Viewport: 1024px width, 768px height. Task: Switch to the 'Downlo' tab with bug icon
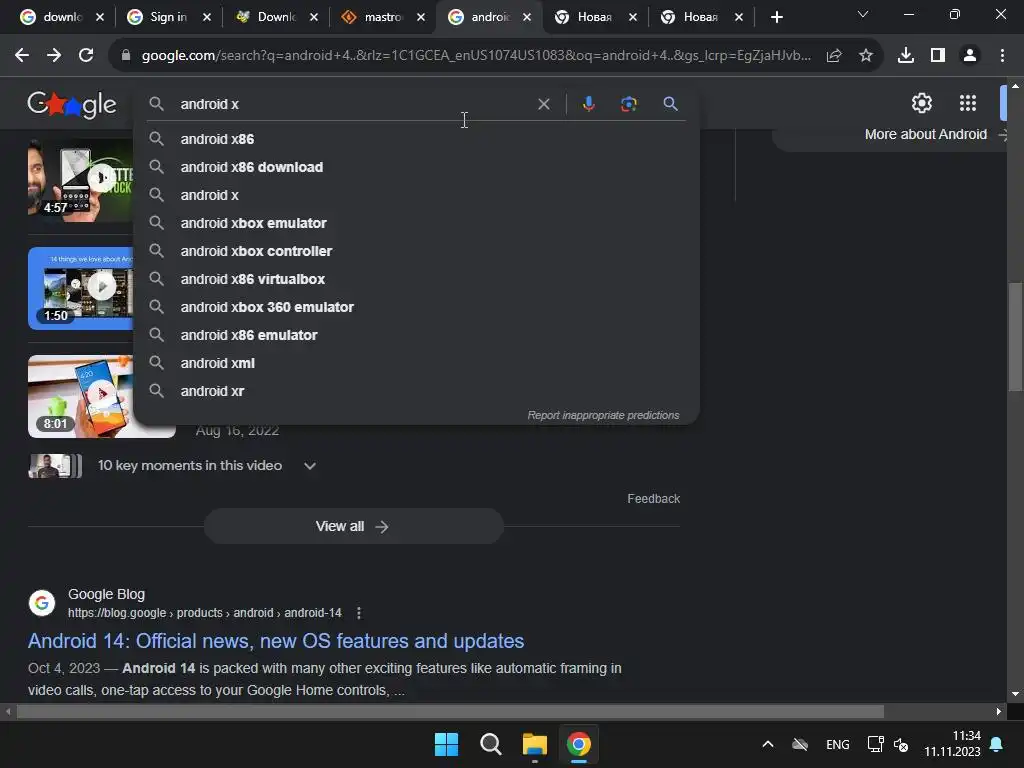(276, 17)
